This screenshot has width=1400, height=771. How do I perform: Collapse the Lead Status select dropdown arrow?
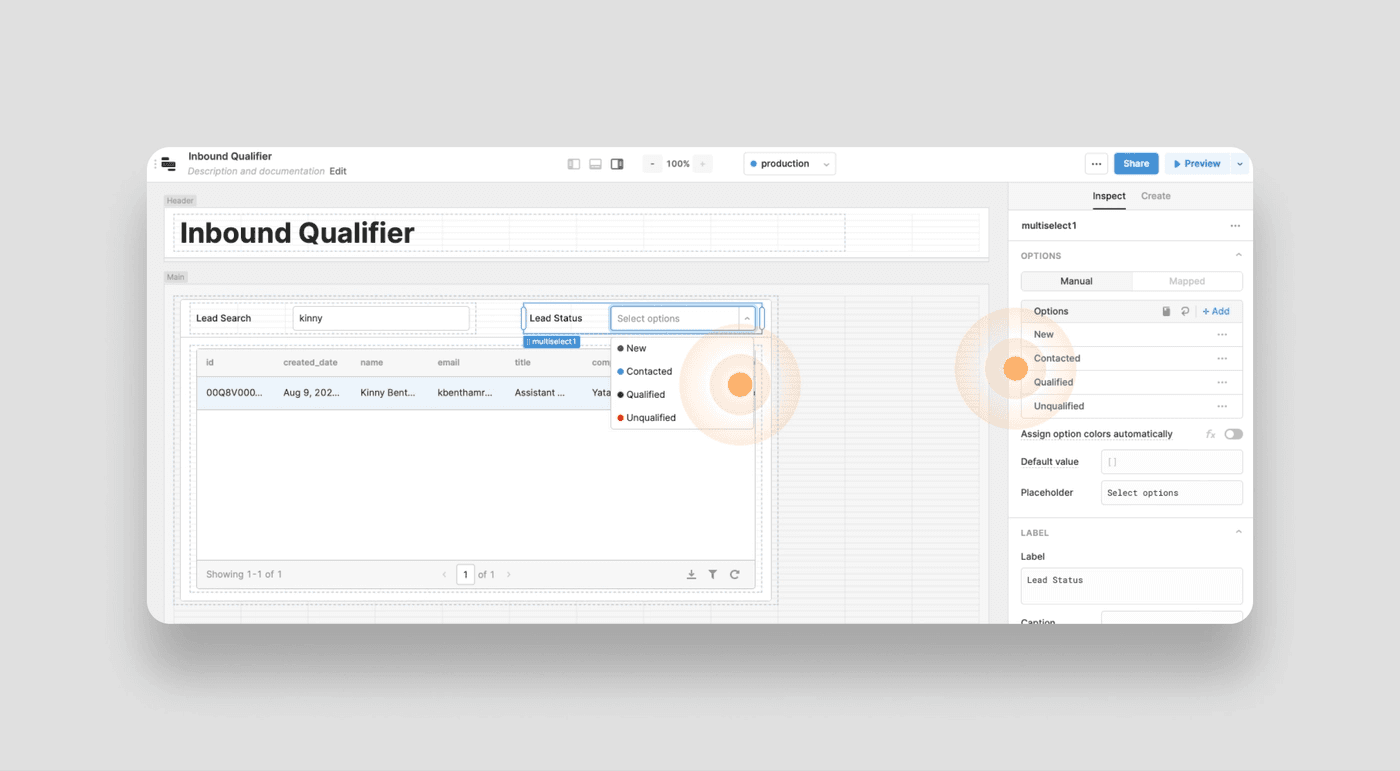point(747,319)
